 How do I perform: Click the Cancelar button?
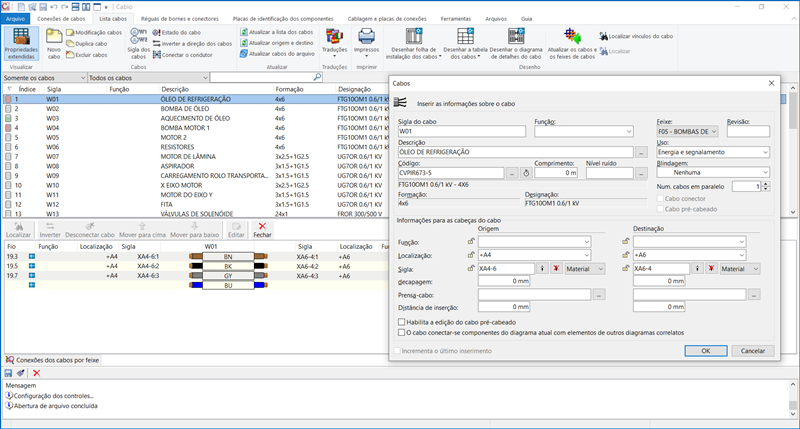[x=753, y=351]
